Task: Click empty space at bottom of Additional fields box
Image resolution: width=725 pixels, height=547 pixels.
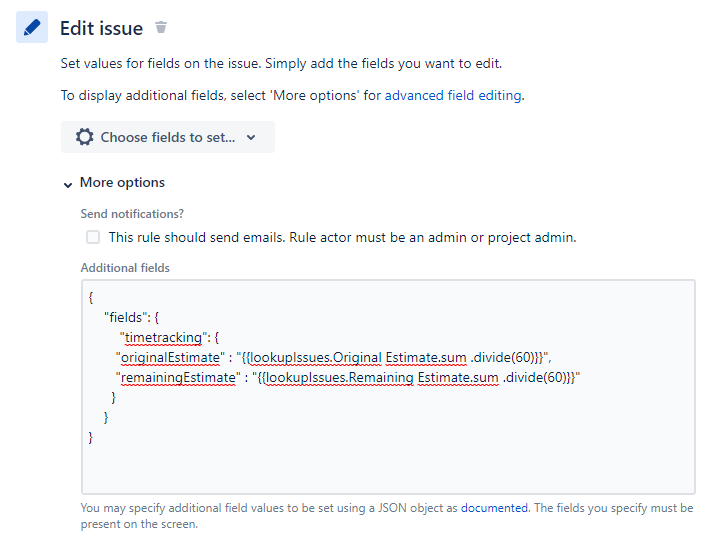Action: pyautogui.click(x=388, y=469)
